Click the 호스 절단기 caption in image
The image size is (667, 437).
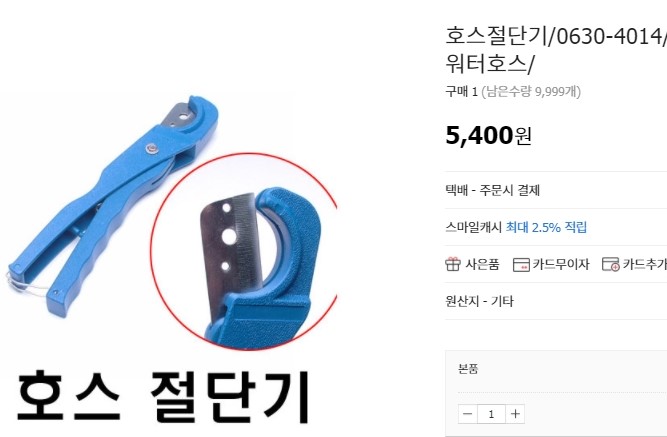coord(163,396)
